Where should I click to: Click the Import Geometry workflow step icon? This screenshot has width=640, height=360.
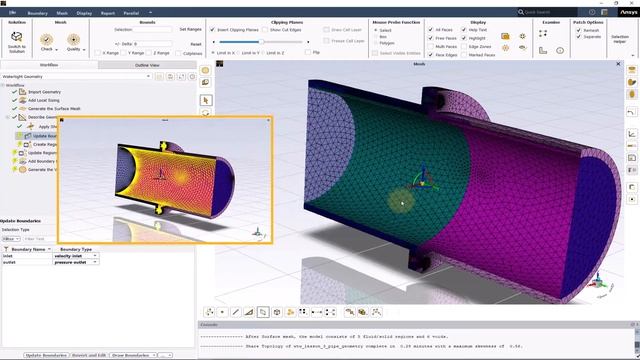pyautogui.click(x=23, y=92)
